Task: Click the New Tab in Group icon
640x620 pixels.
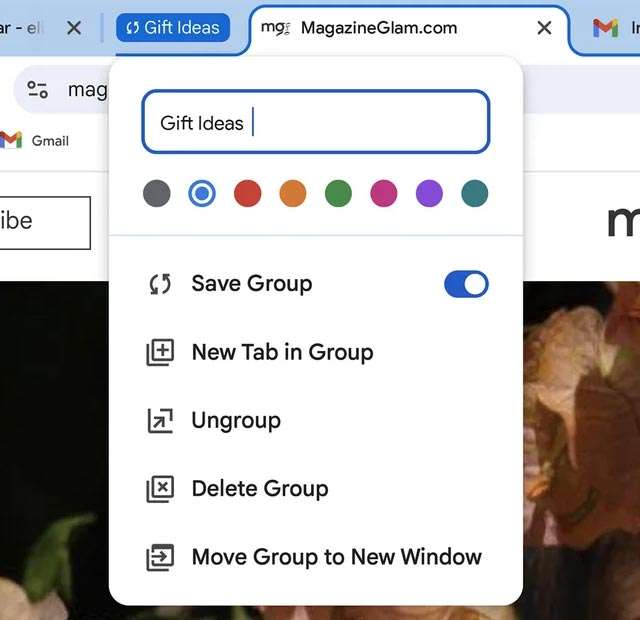Action: (x=160, y=352)
